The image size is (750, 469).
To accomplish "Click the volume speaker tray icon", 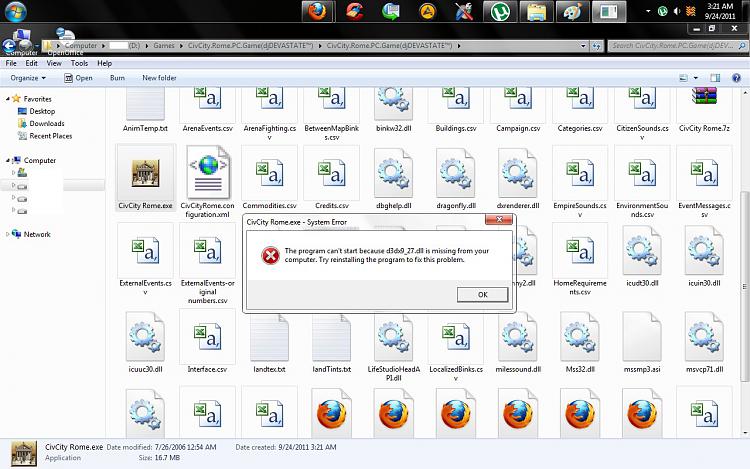I will tap(676, 11).
